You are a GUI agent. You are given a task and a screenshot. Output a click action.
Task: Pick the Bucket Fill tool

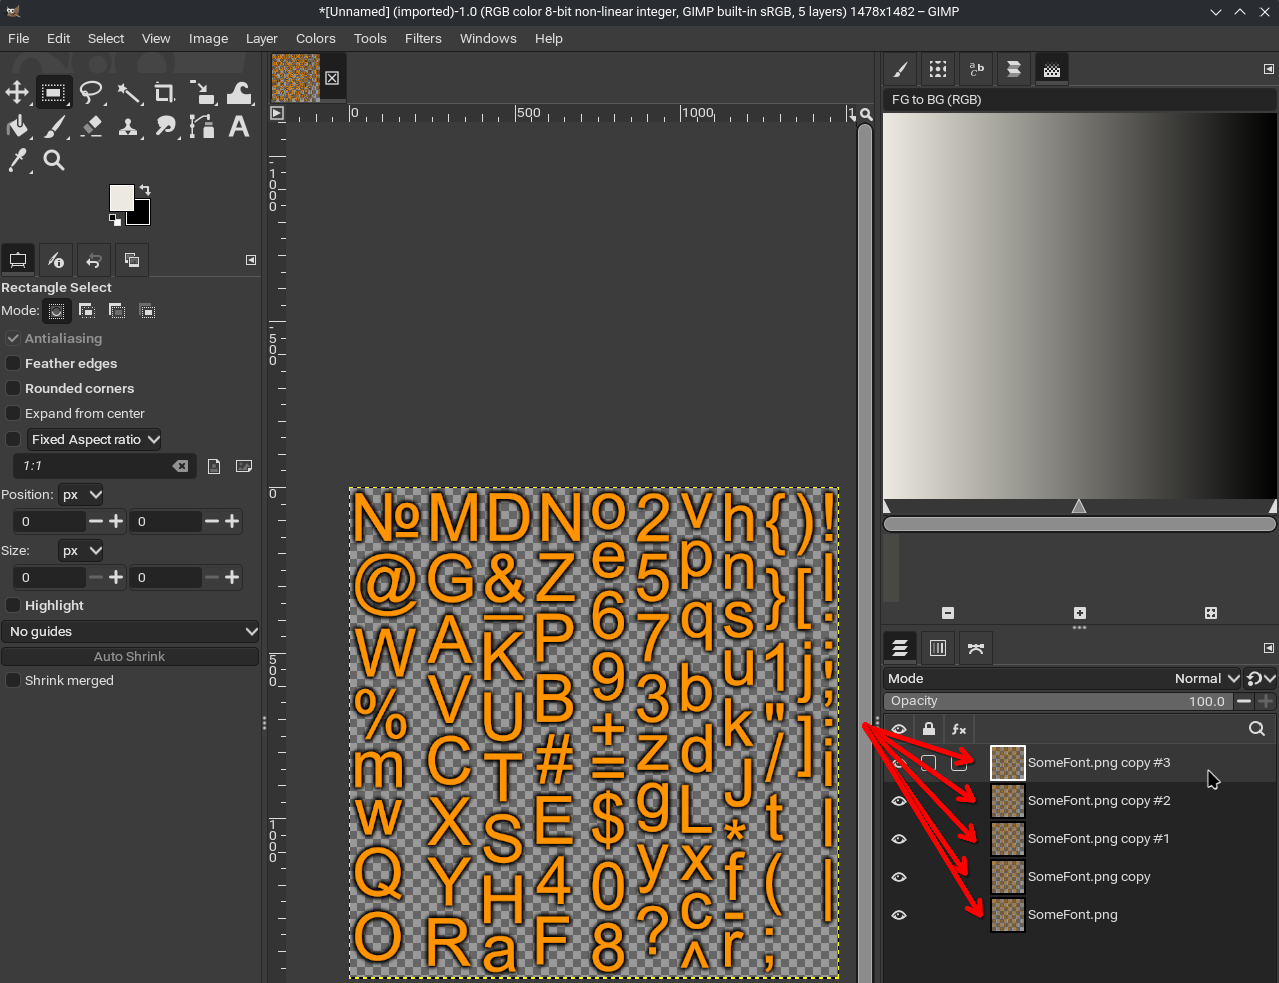pos(17,127)
